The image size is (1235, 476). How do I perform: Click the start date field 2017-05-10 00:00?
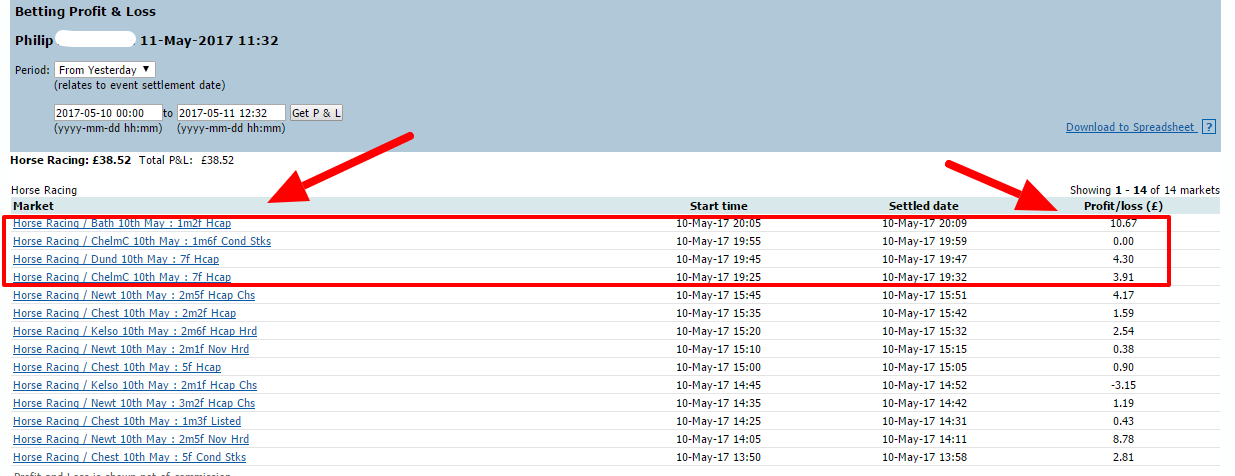point(108,113)
